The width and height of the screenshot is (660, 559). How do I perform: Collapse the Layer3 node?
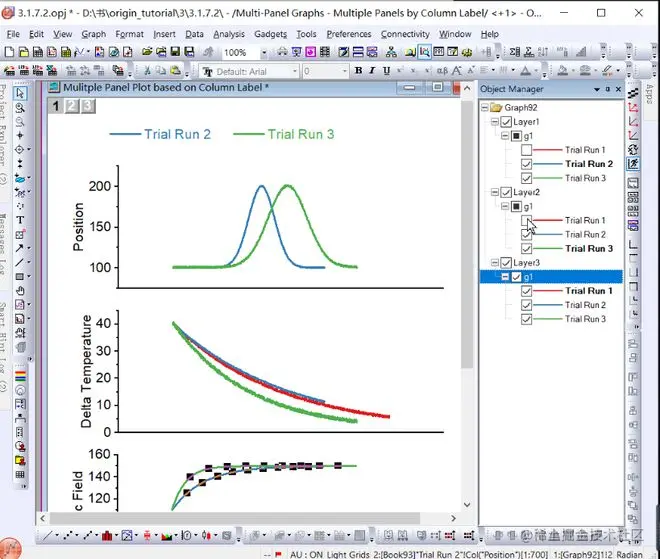pyautogui.click(x=495, y=263)
